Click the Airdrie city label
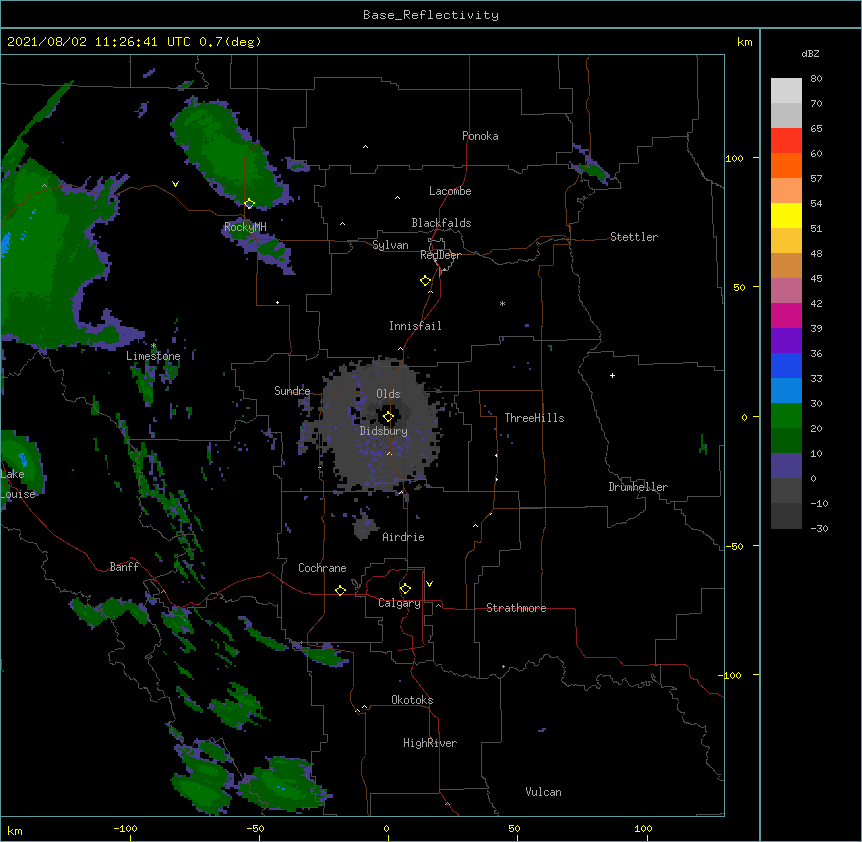Image resolution: width=862 pixels, height=842 pixels. [x=403, y=537]
